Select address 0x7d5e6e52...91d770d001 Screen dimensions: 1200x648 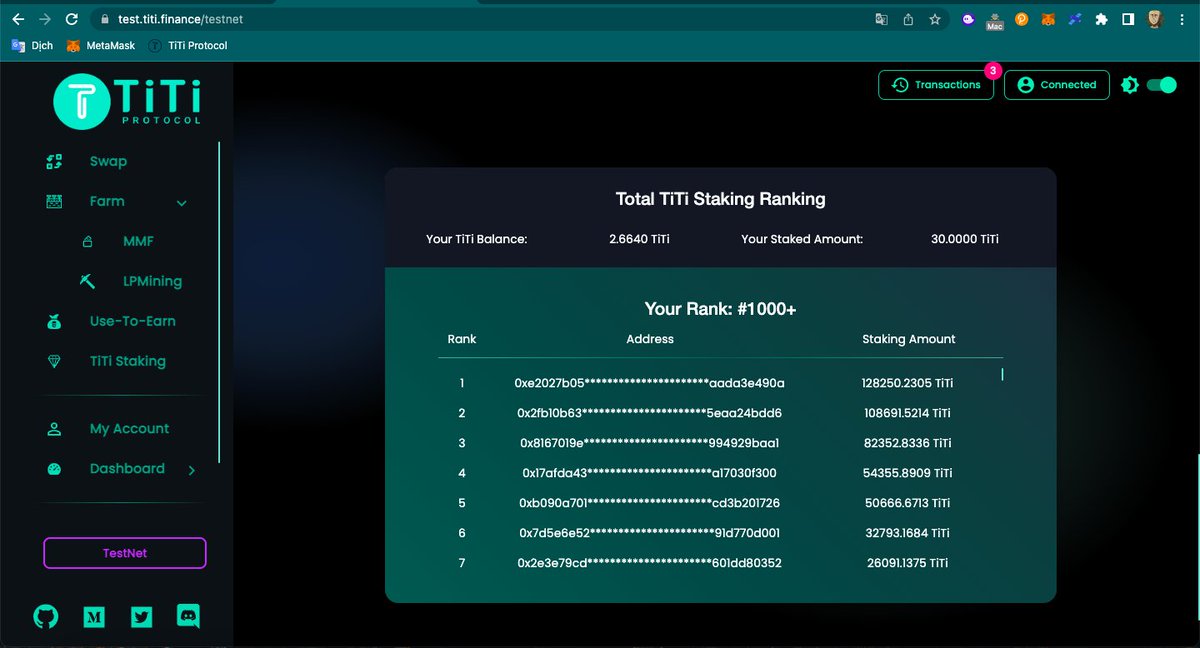pos(650,533)
